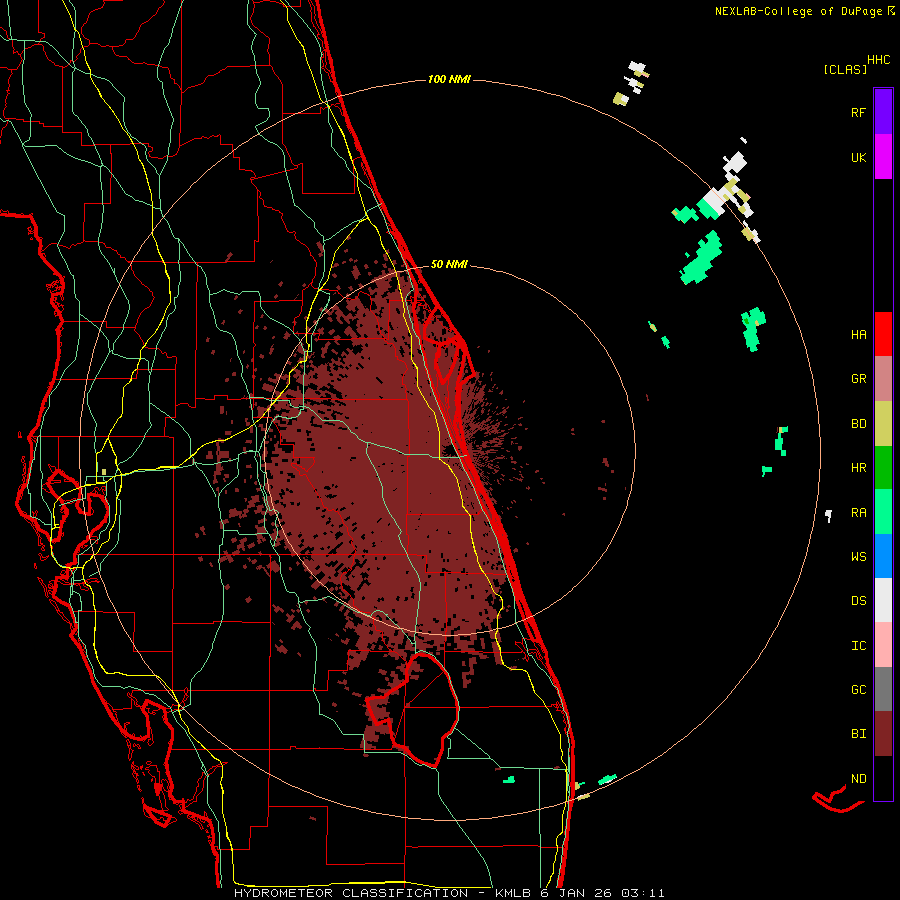Click the ND legend label
This screenshot has height=900, width=900.
pyautogui.click(x=858, y=779)
